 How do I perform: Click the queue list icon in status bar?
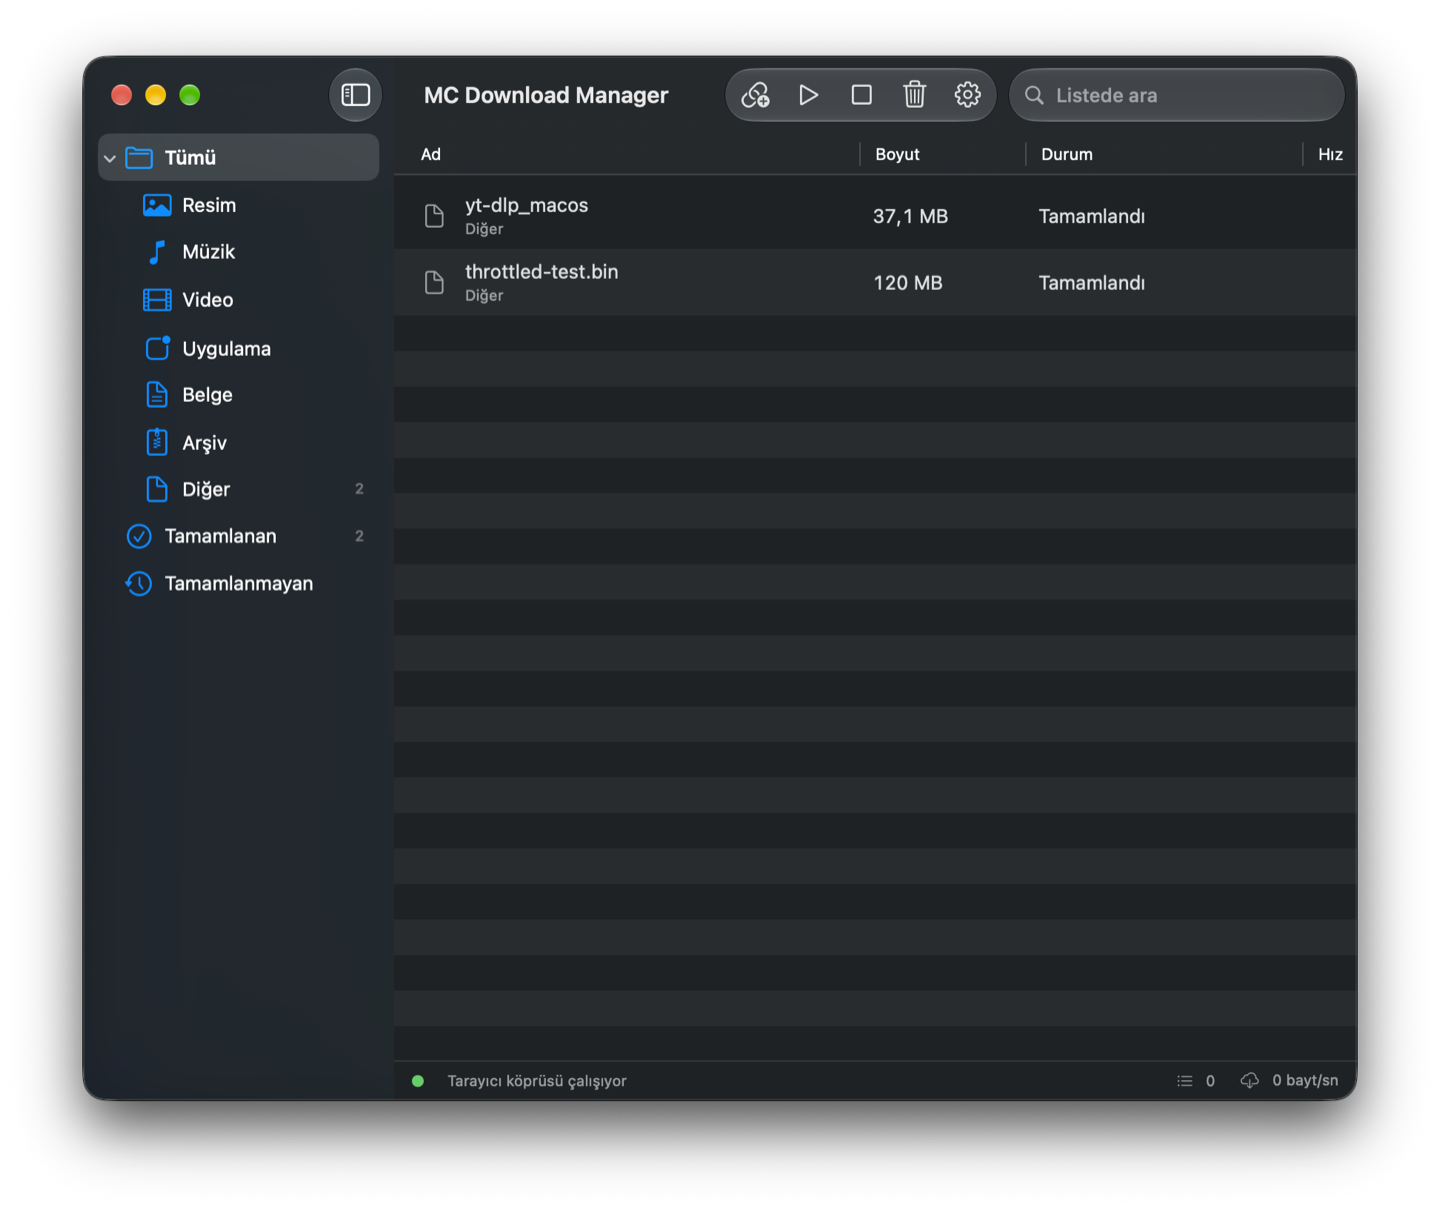[x=1185, y=1081]
